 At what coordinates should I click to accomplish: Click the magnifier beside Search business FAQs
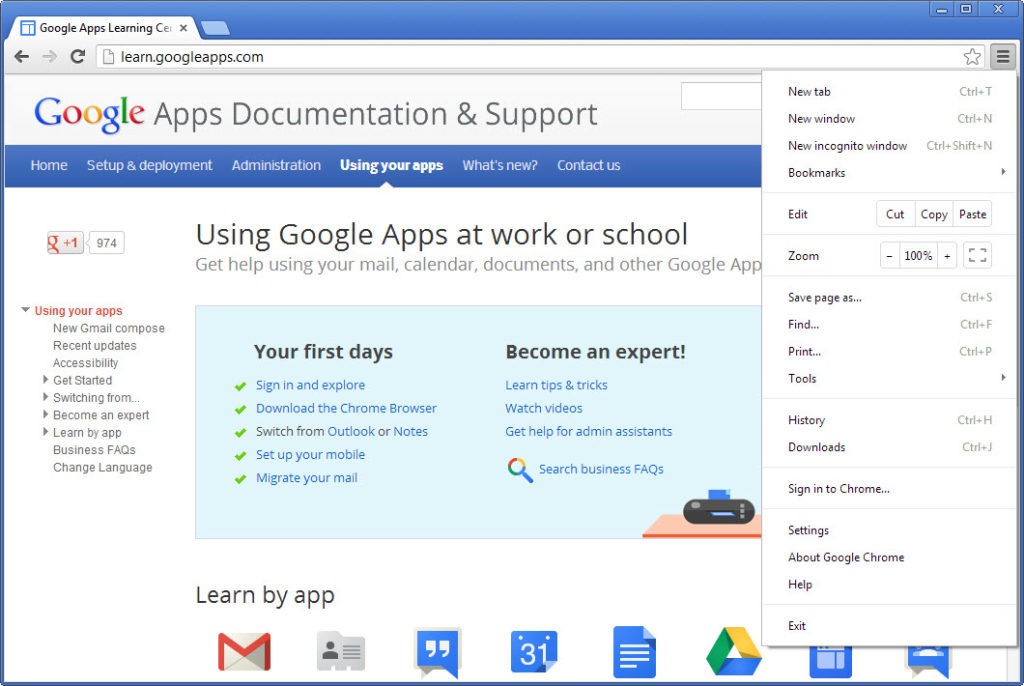(x=520, y=470)
